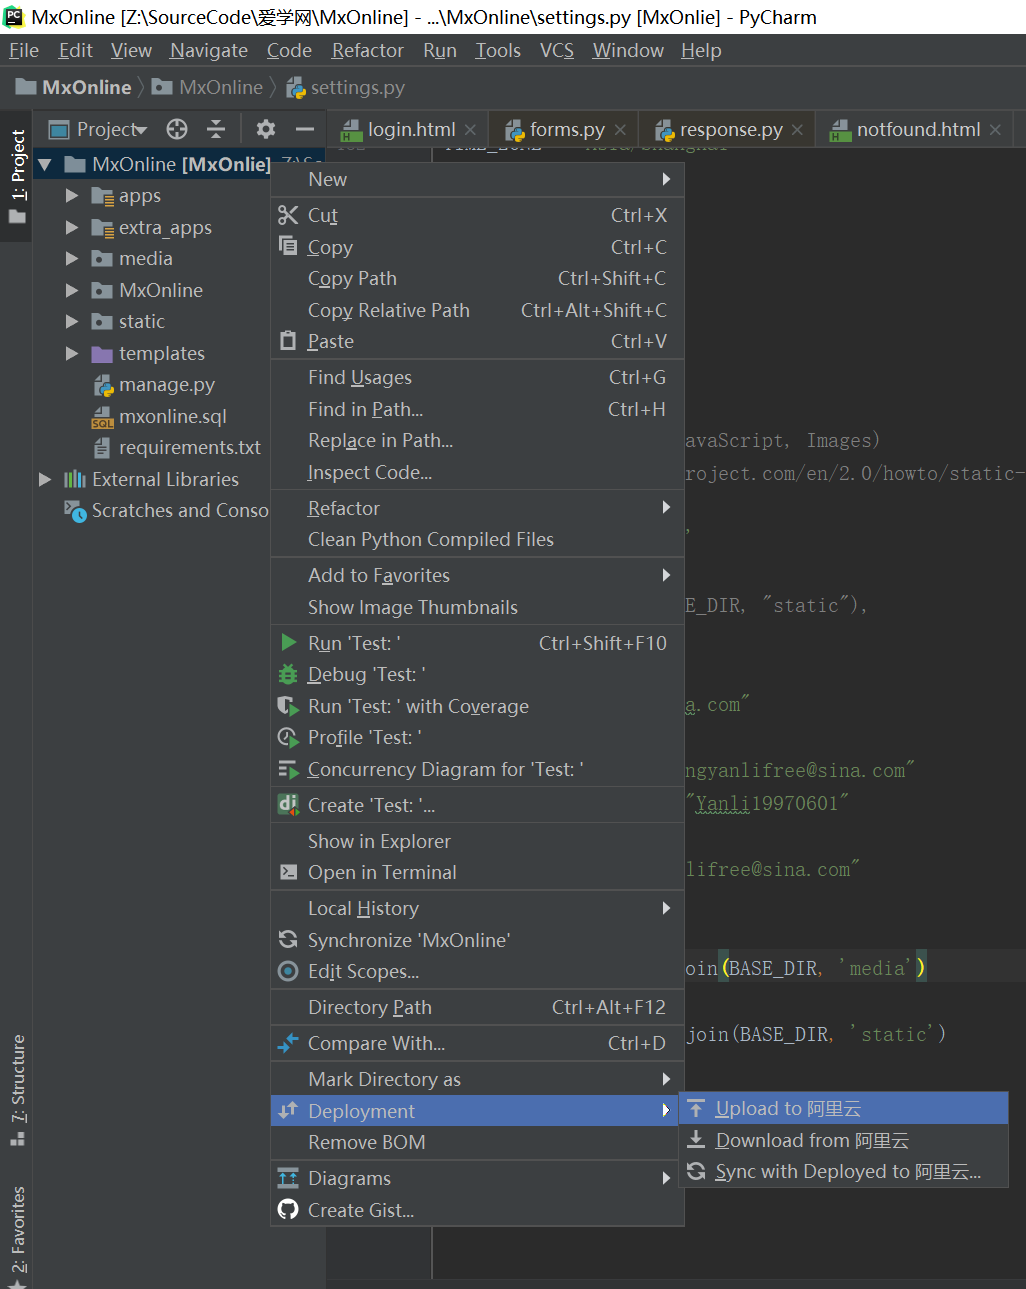
Task: Choose Clean Python Compiled Files
Action: pos(477,539)
